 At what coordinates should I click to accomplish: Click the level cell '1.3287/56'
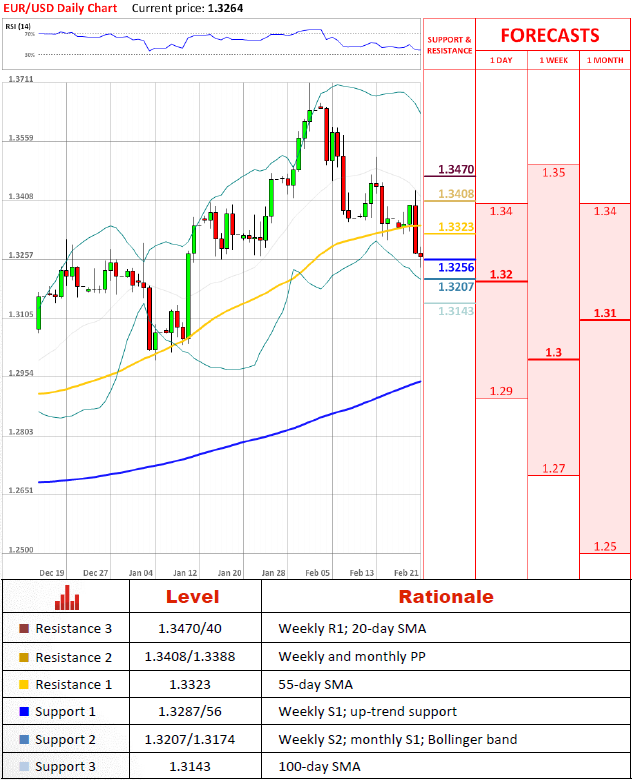[x=190, y=712]
